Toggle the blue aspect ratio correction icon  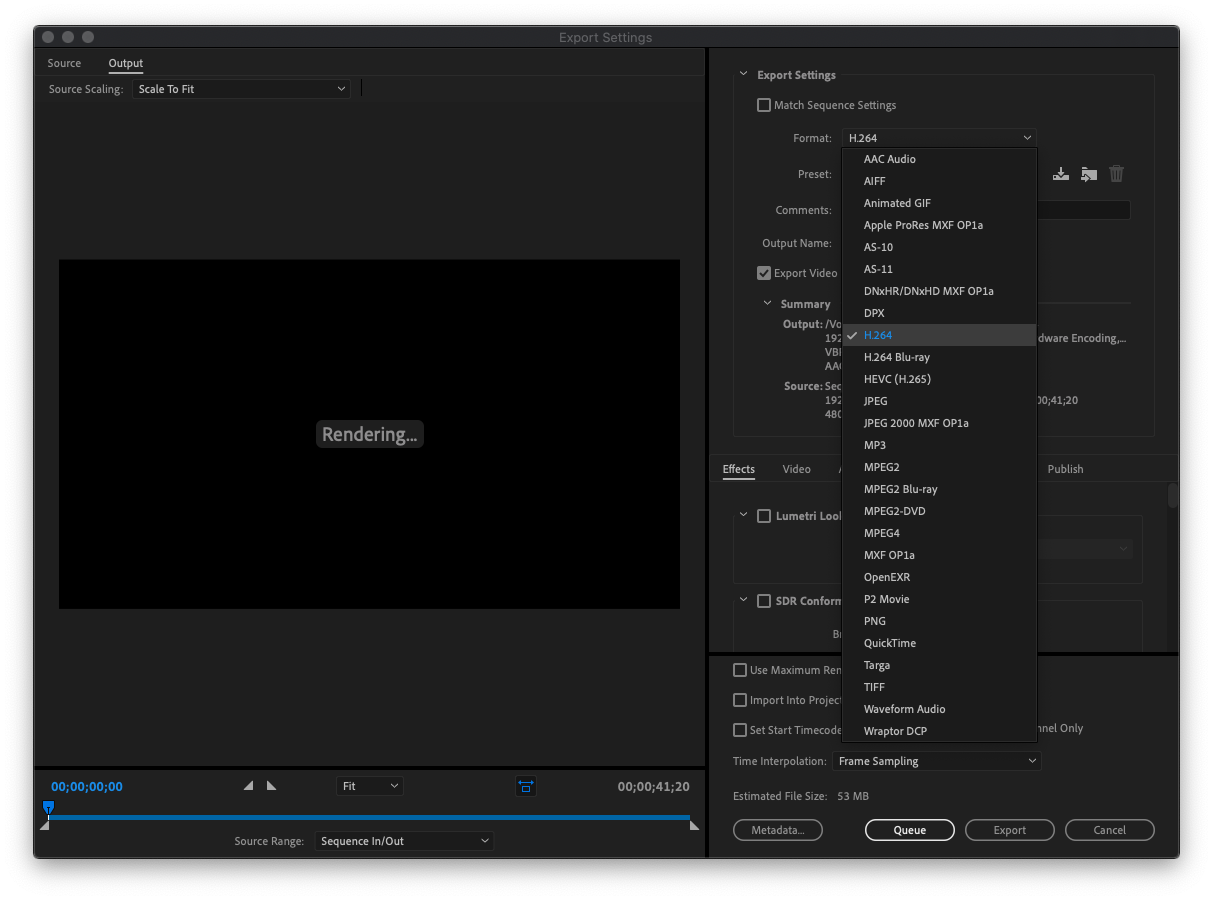point(526,786)
